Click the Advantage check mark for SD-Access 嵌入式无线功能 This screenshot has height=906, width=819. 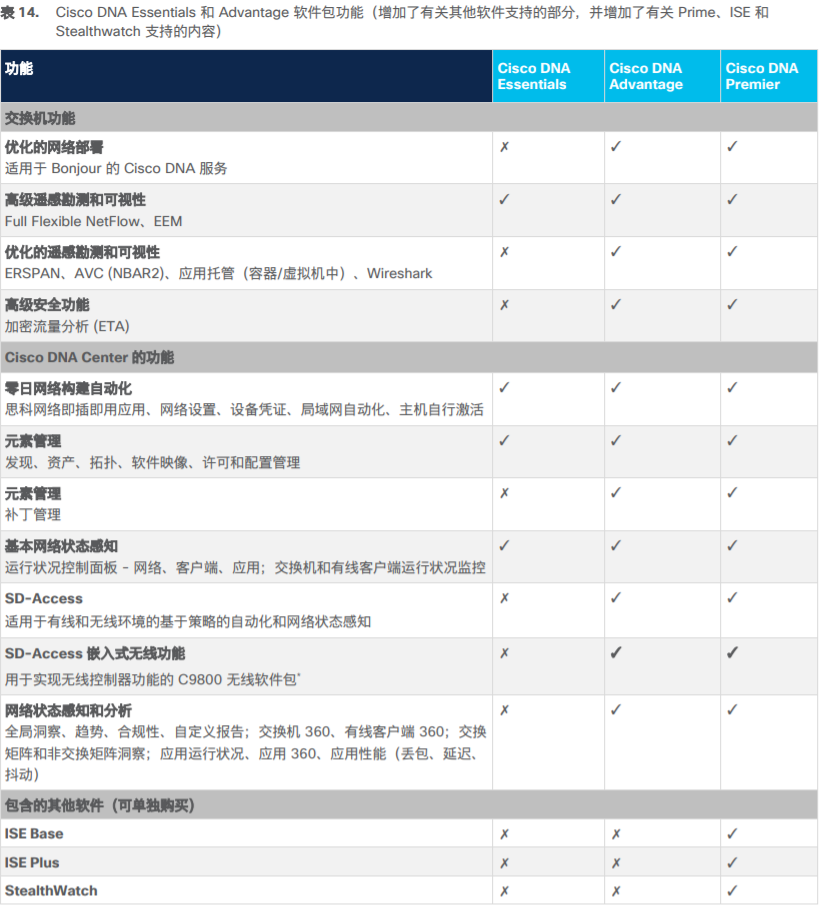[616, 653]
